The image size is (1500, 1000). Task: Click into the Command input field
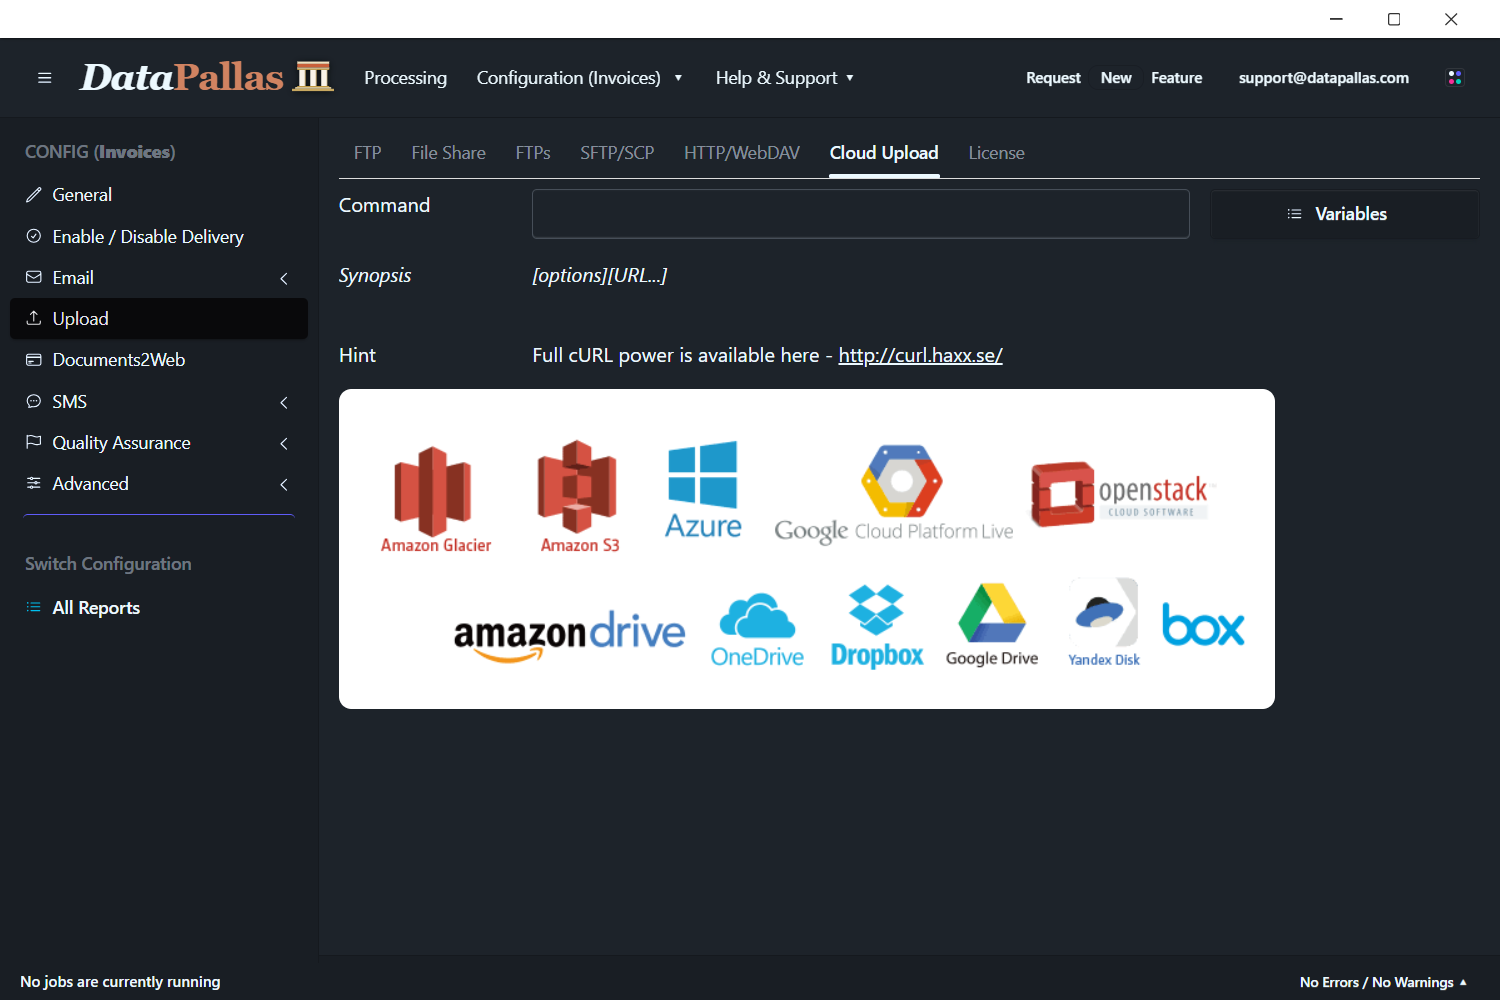(x=861, y=214)
